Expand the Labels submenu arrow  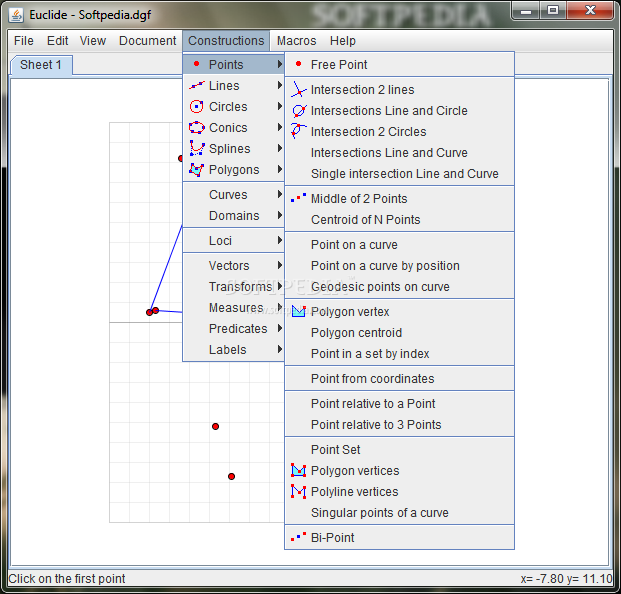(280, 349)
